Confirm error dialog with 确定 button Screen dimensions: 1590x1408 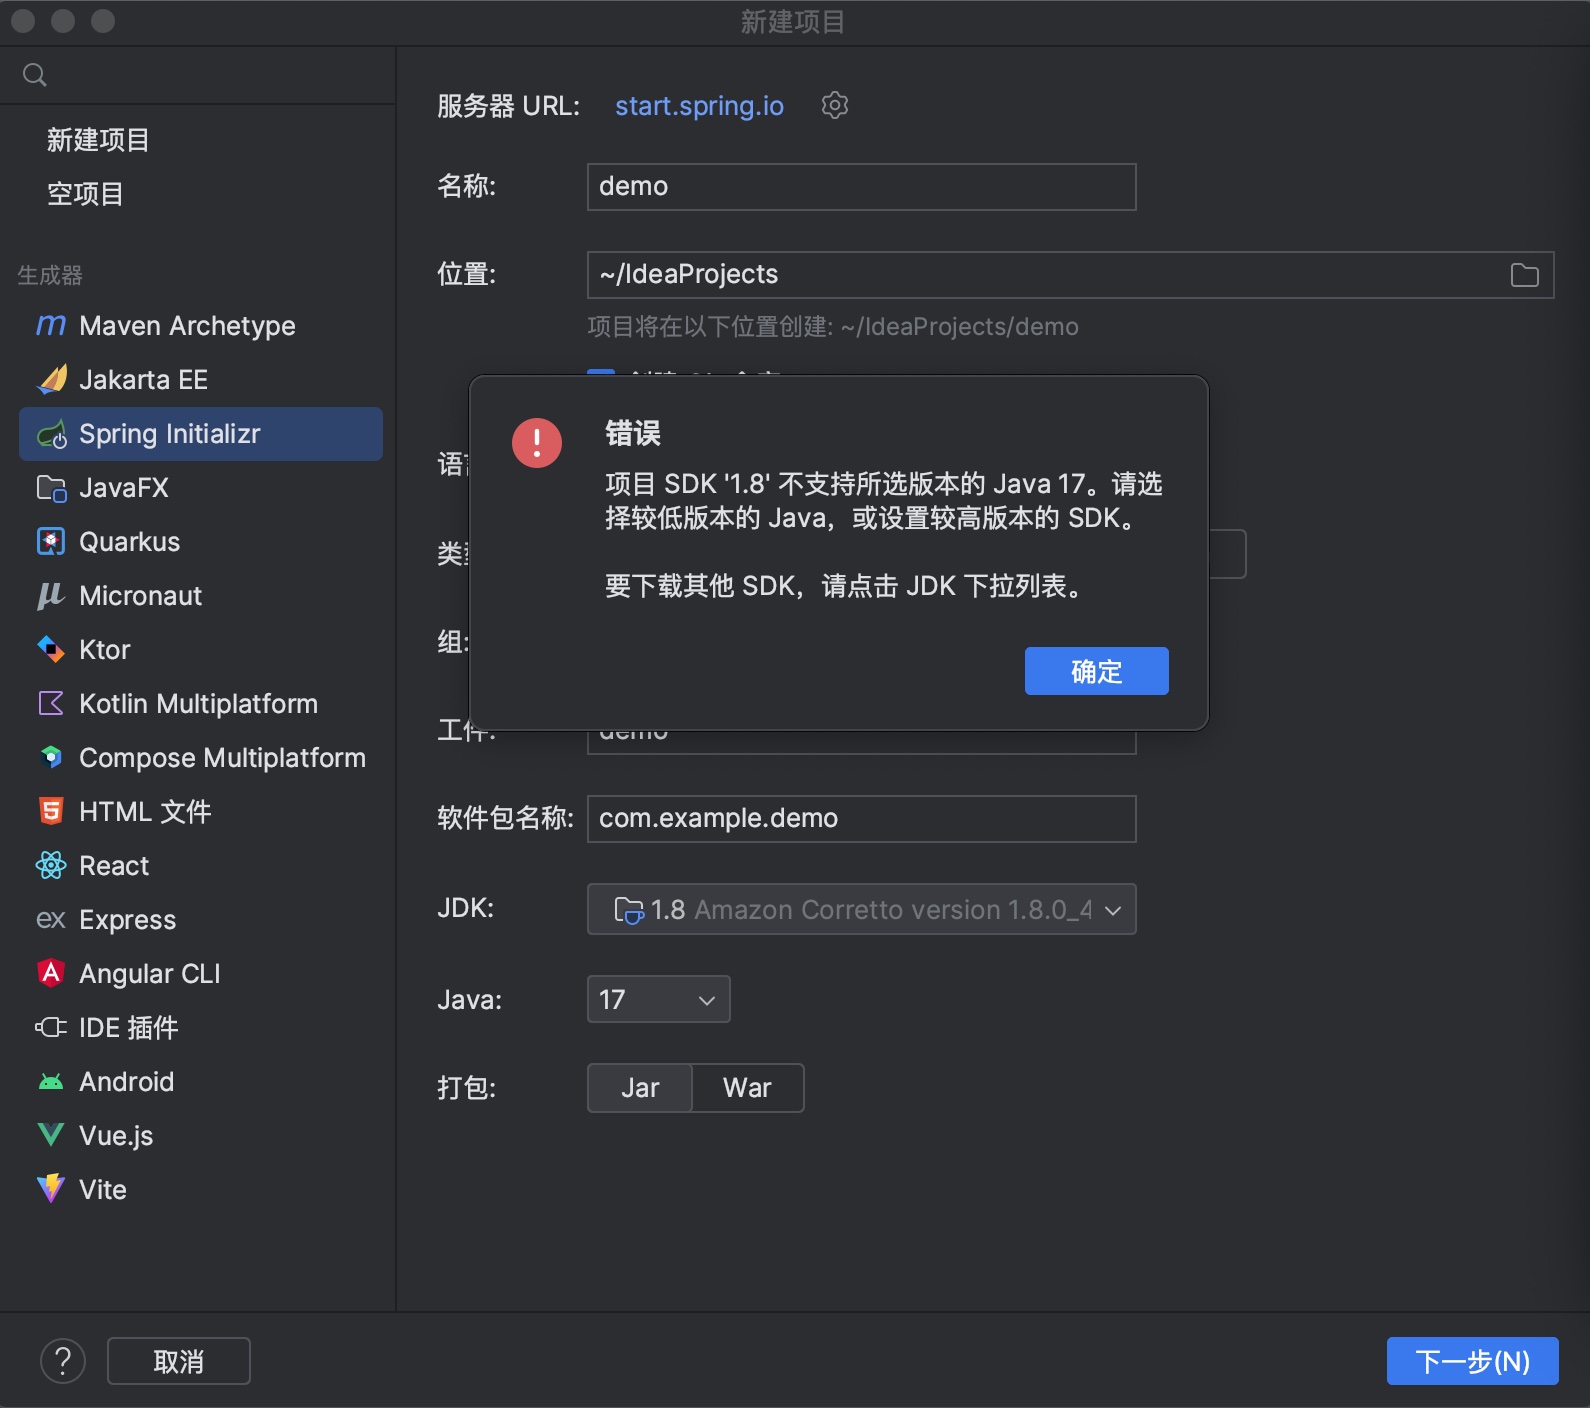pos(1097,671)
